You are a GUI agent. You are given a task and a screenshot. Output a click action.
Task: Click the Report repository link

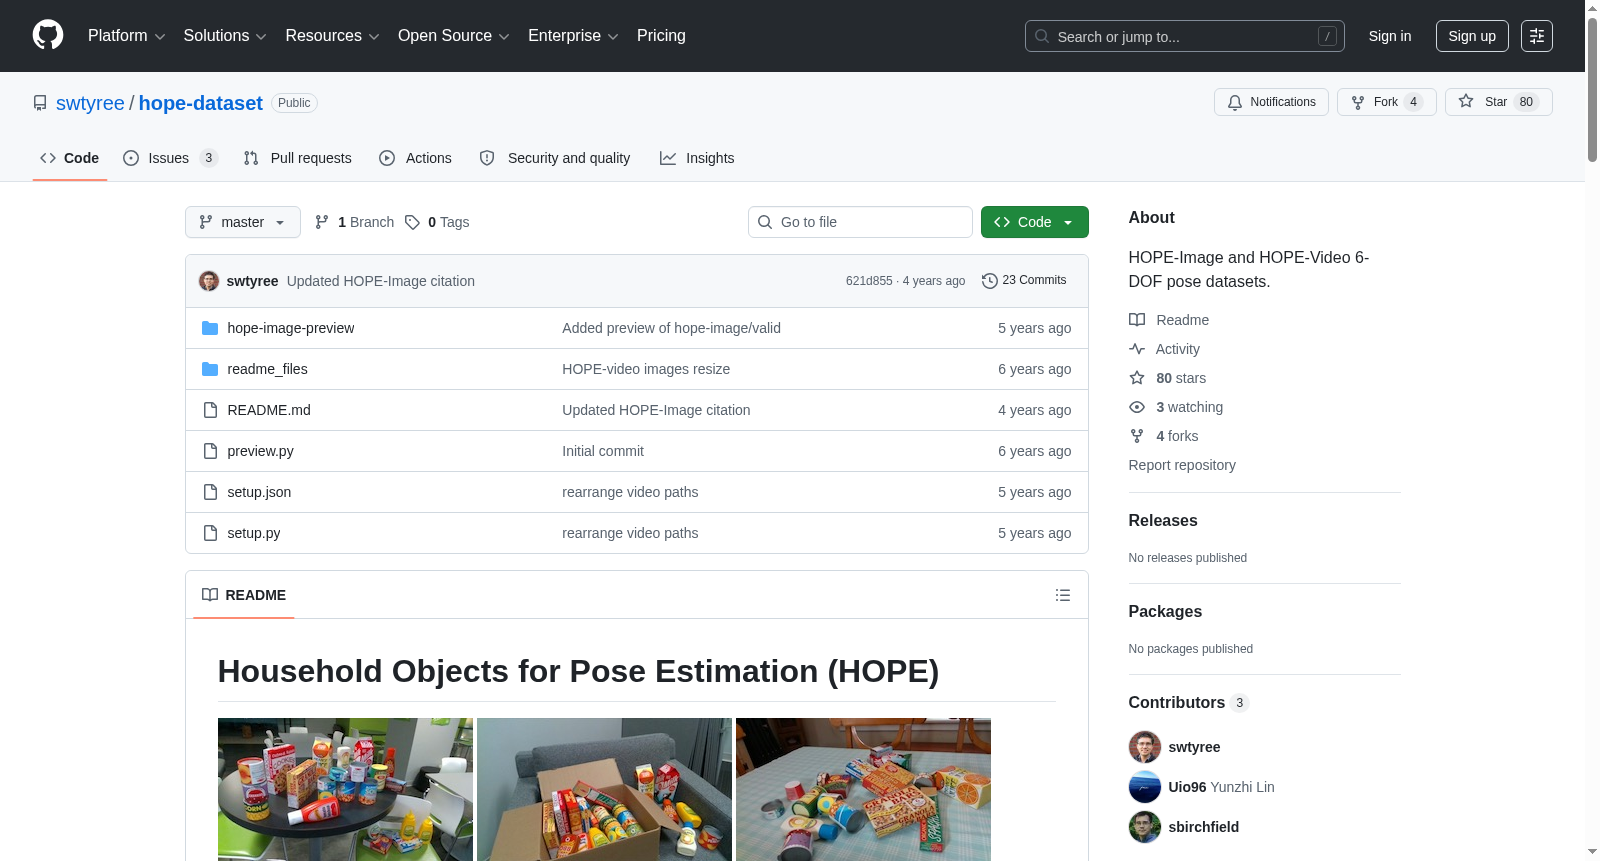(x=1182, y=465)
